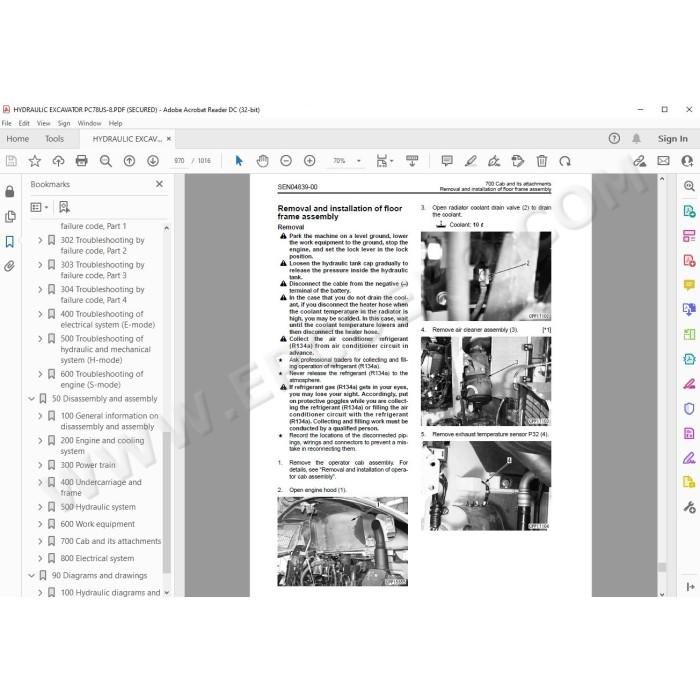
Task: Open the Protect shield tool in right pane
Action: pos(689,408)
